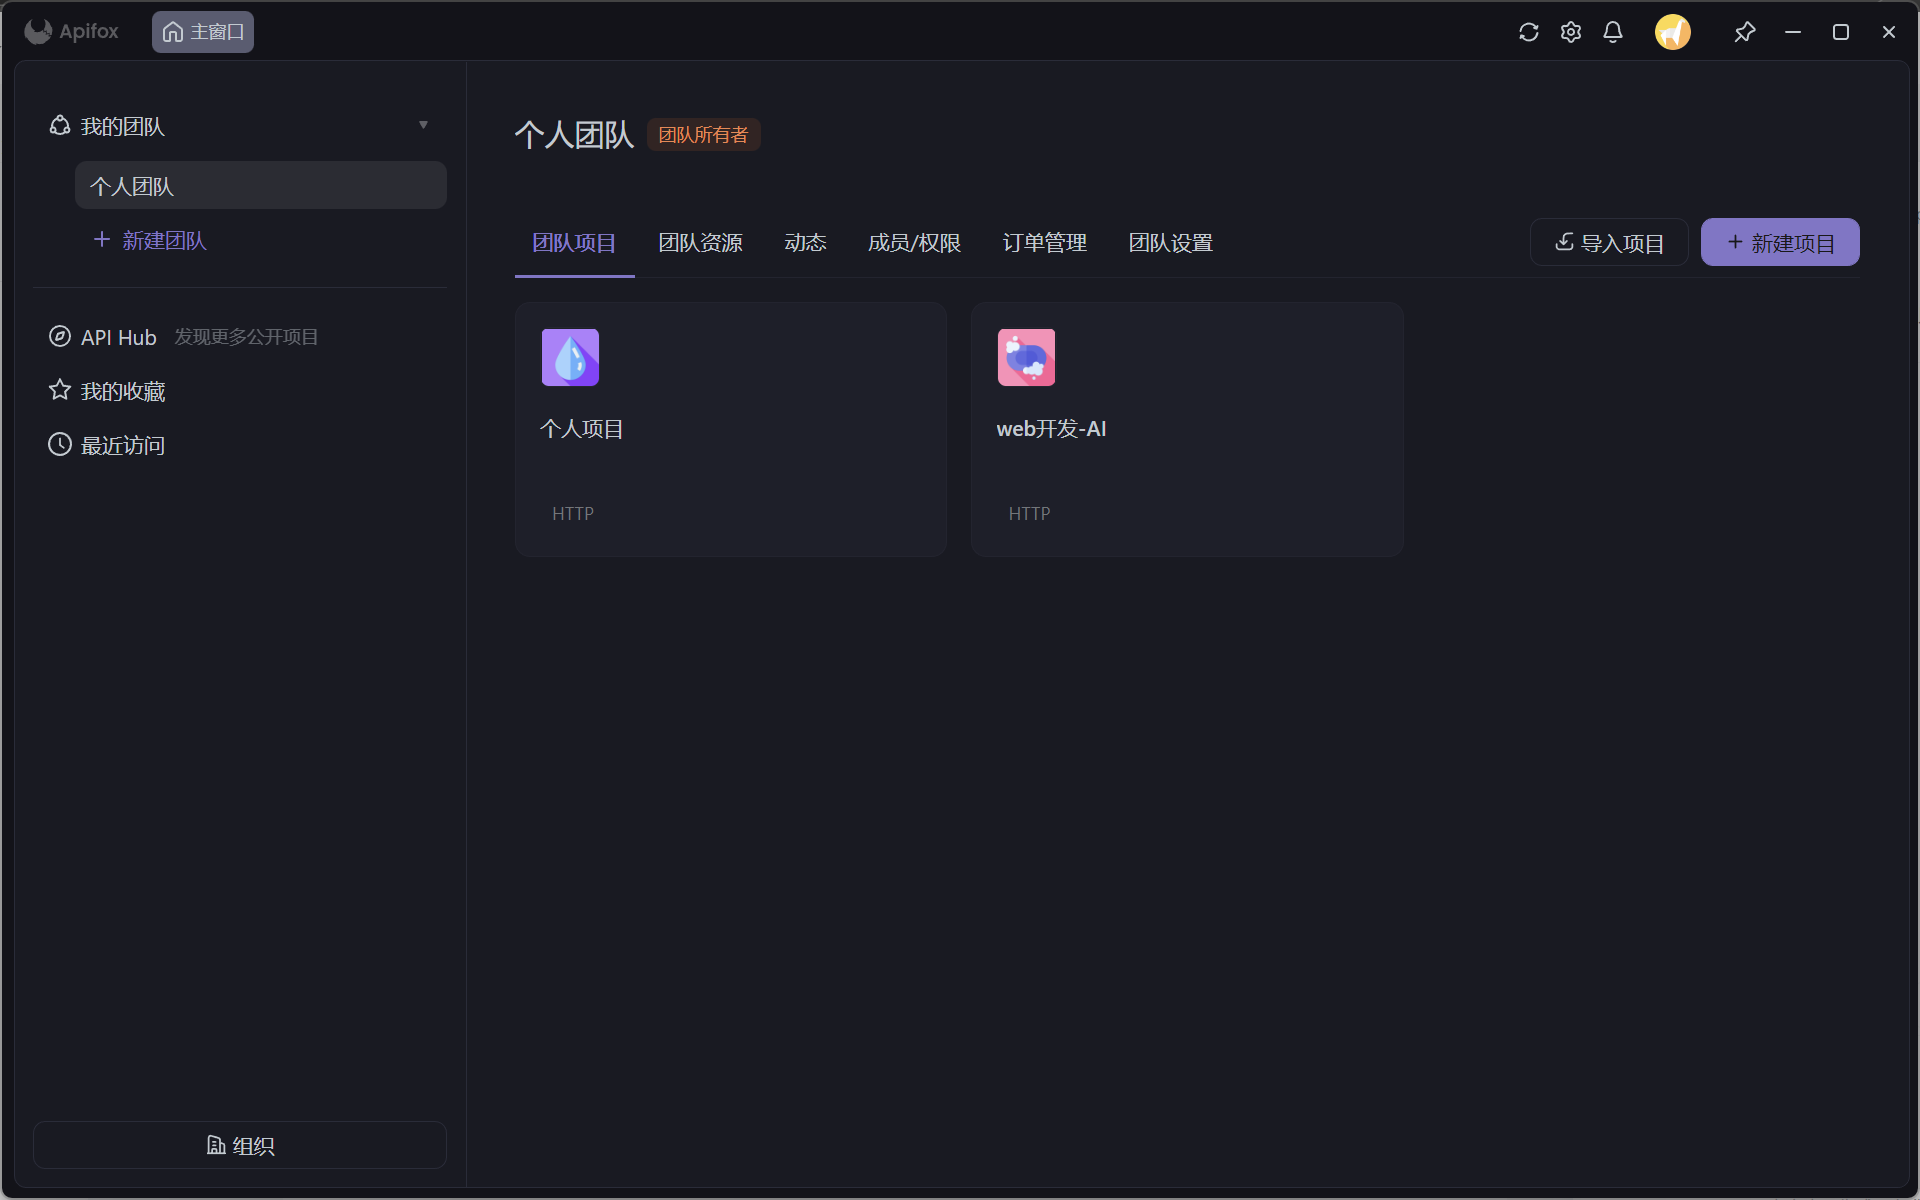Click the 新建项目 button

1780,243
